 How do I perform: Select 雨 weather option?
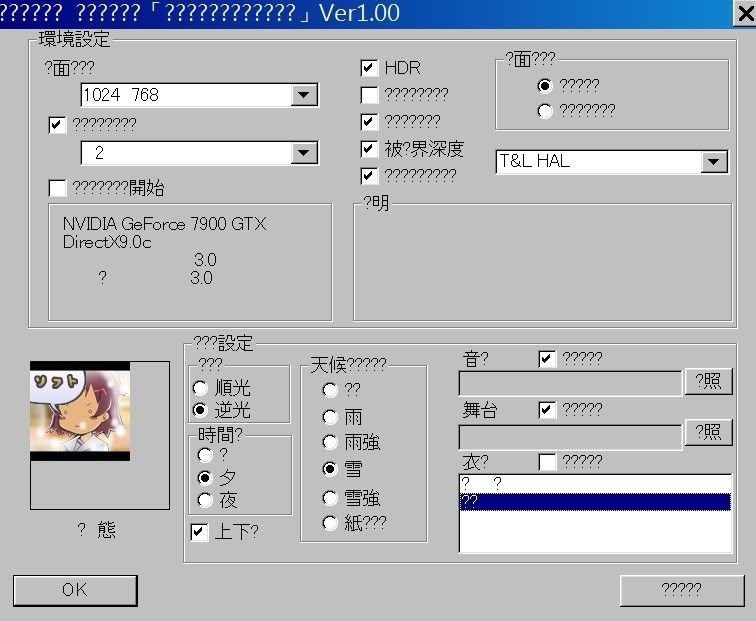[330, 417]
